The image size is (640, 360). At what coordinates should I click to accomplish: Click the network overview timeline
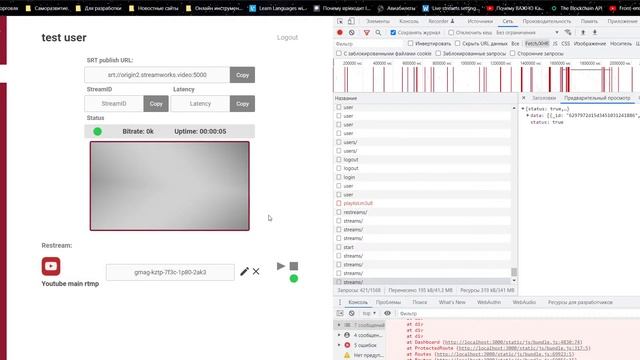tap(487, 76)
